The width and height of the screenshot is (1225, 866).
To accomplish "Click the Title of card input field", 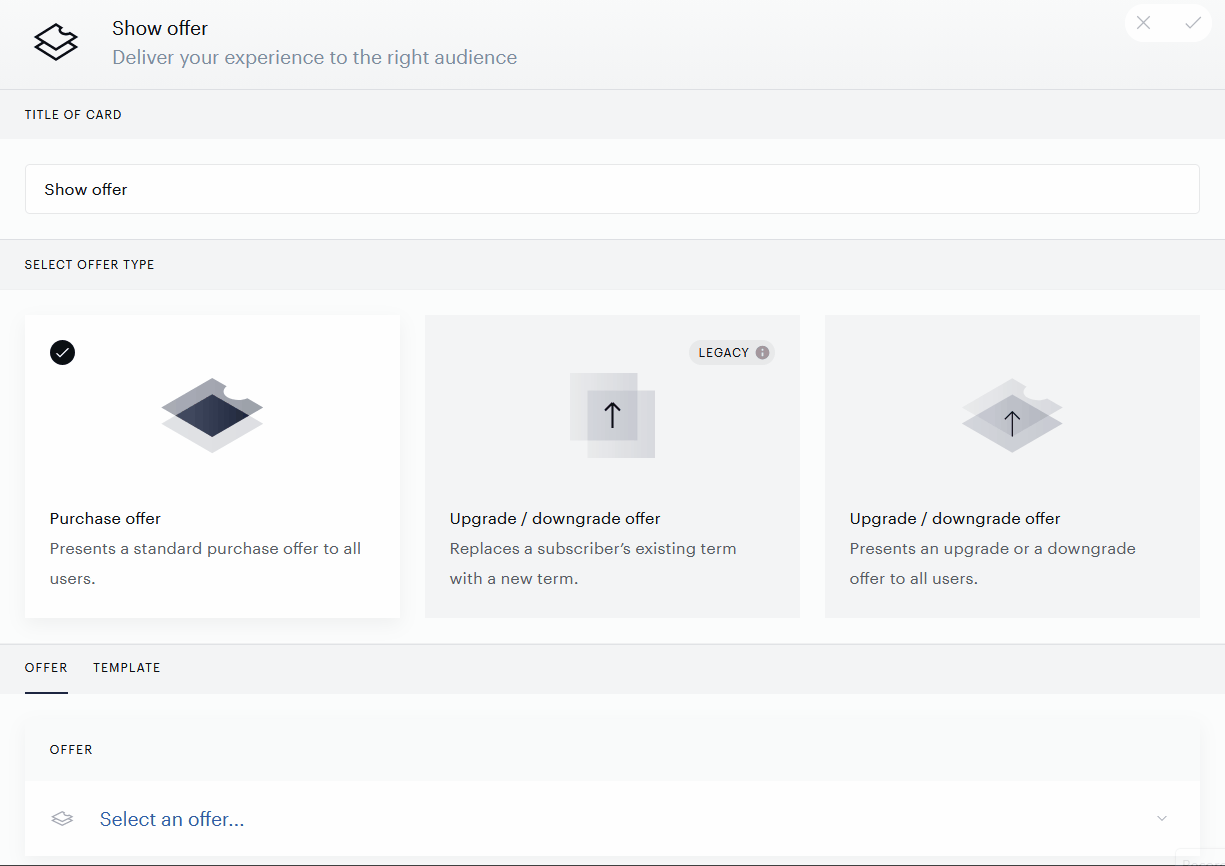I will [612, 189].
